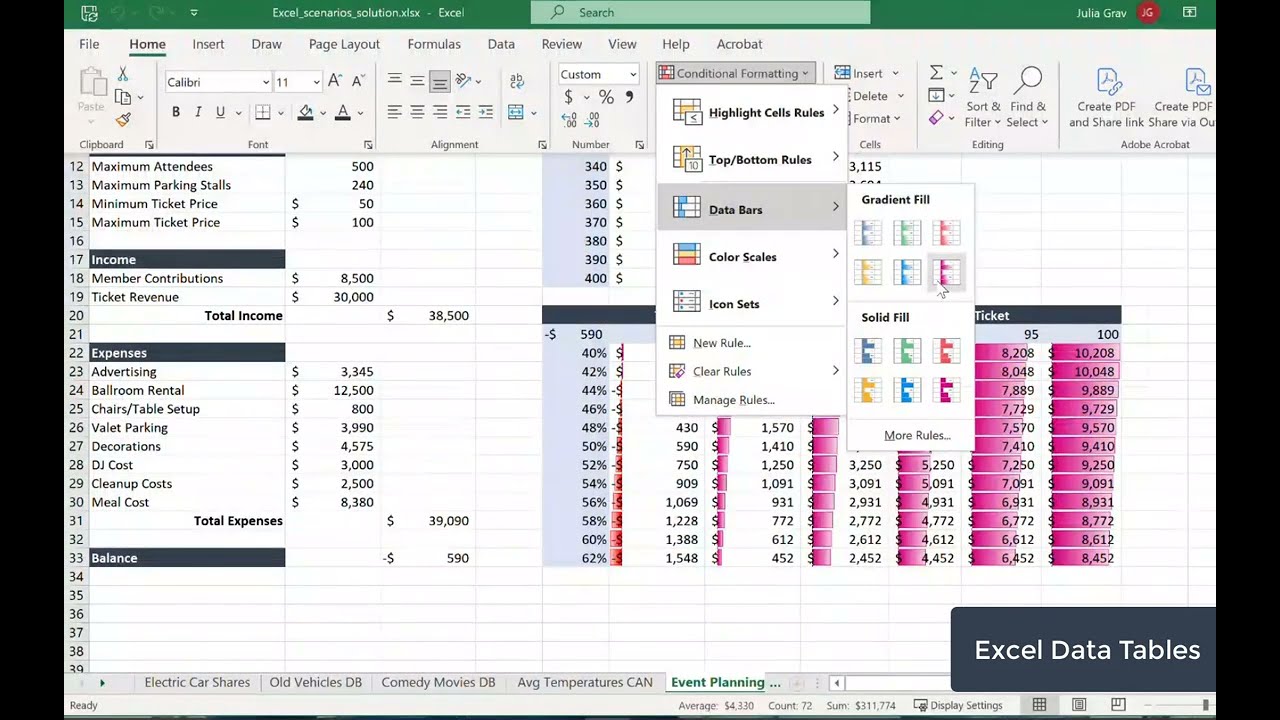
Task: Toggle Align Right in Alignment group
Action: click(x=439, y=112)
